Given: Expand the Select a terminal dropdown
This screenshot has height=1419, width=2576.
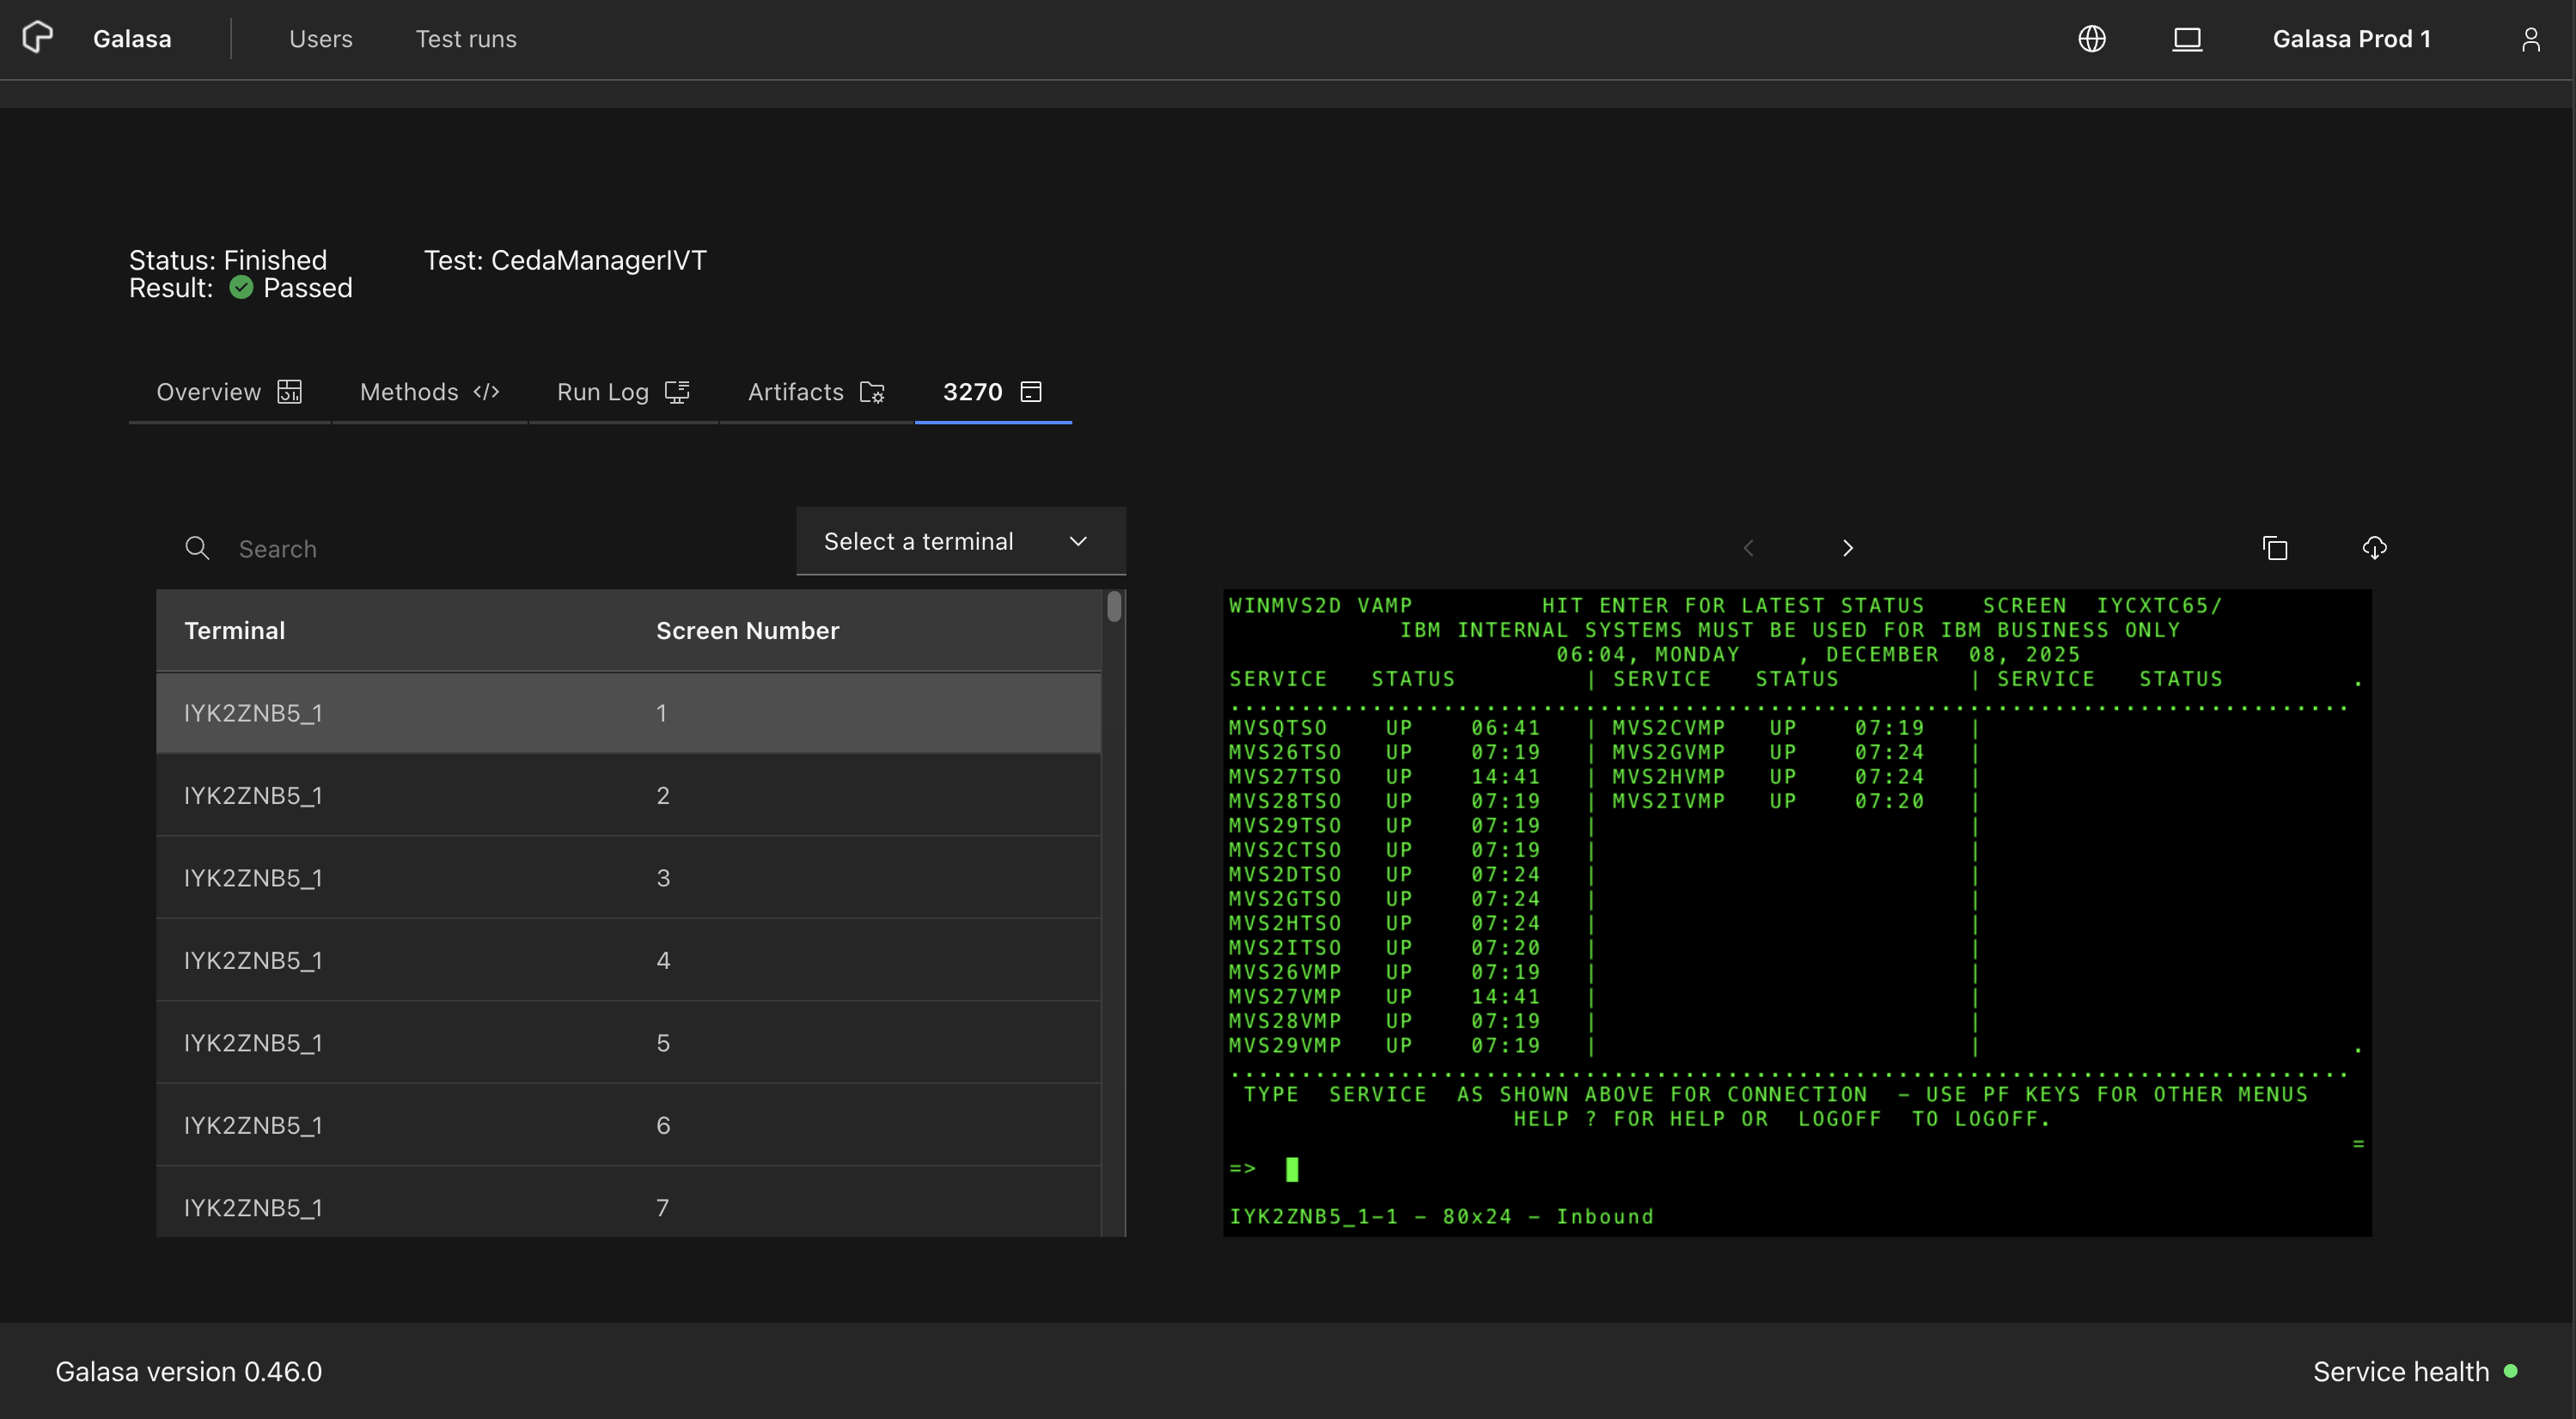Looking at the screenshot, I should coord(918,541).
